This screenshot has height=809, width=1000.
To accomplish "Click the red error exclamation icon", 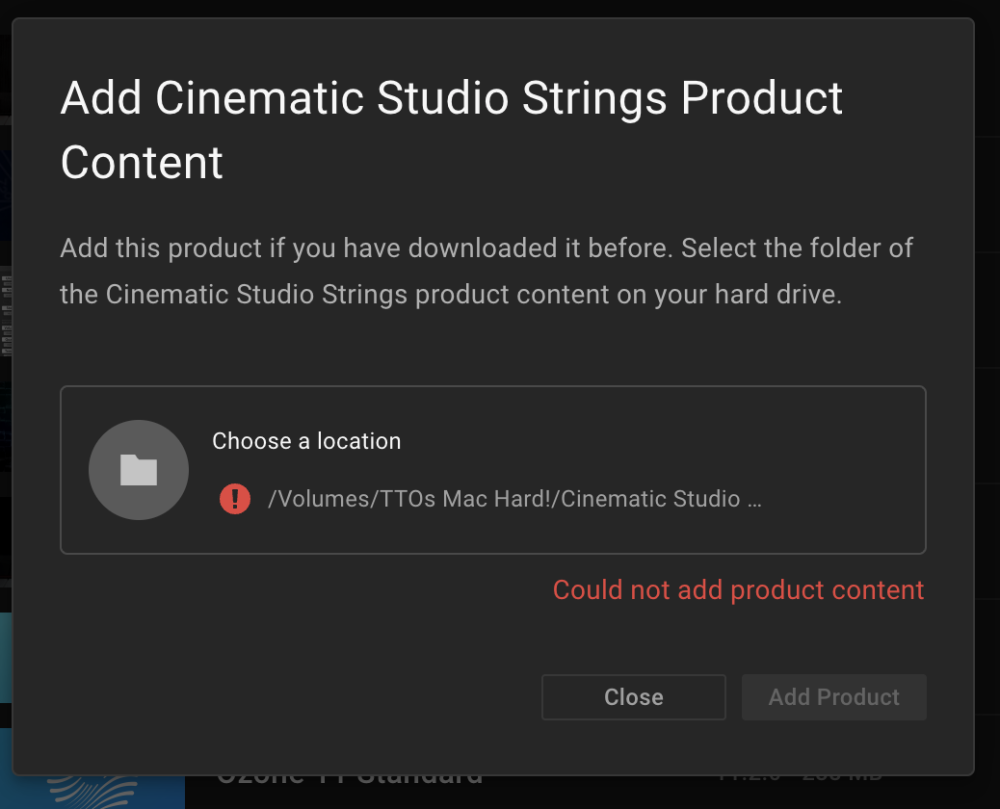I will tap(235, 499).
